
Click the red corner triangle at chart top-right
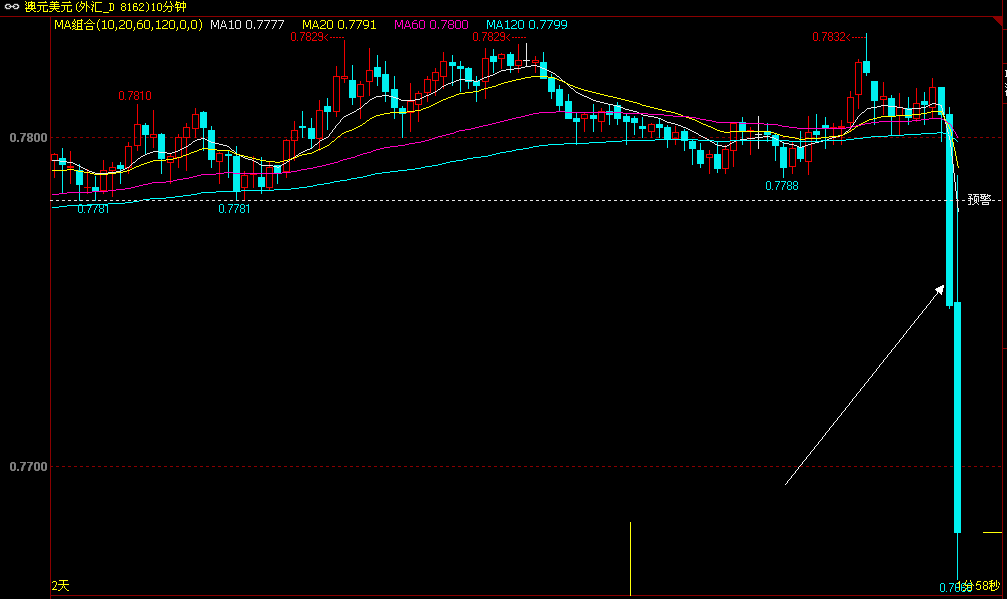(x=997, y=22)
